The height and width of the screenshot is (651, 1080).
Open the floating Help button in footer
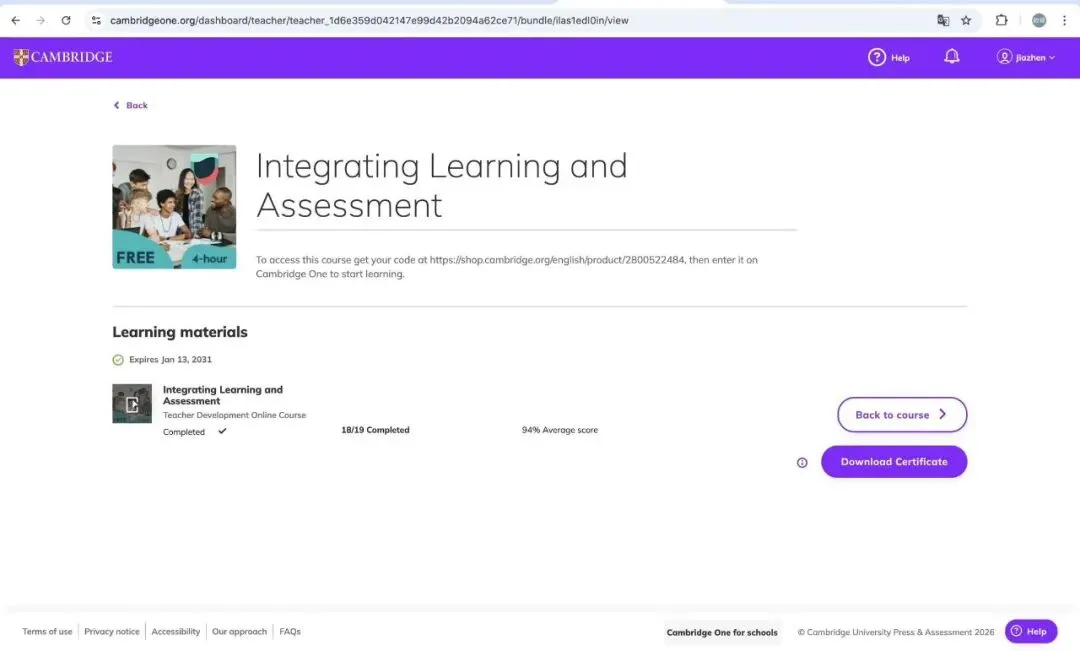tap(1030, 631)
